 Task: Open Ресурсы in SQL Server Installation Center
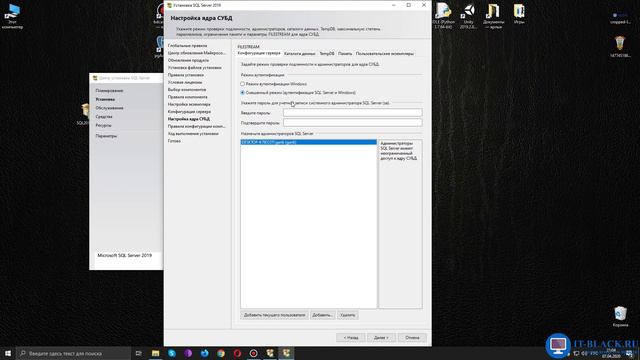tap(103, 126)
